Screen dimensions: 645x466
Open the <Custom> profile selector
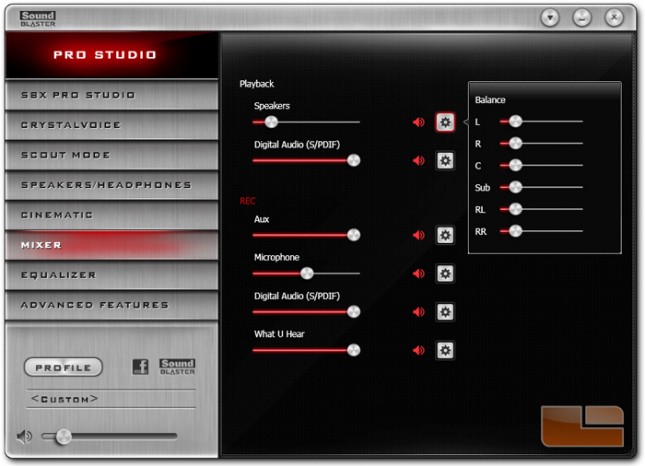tap(111, 399)
